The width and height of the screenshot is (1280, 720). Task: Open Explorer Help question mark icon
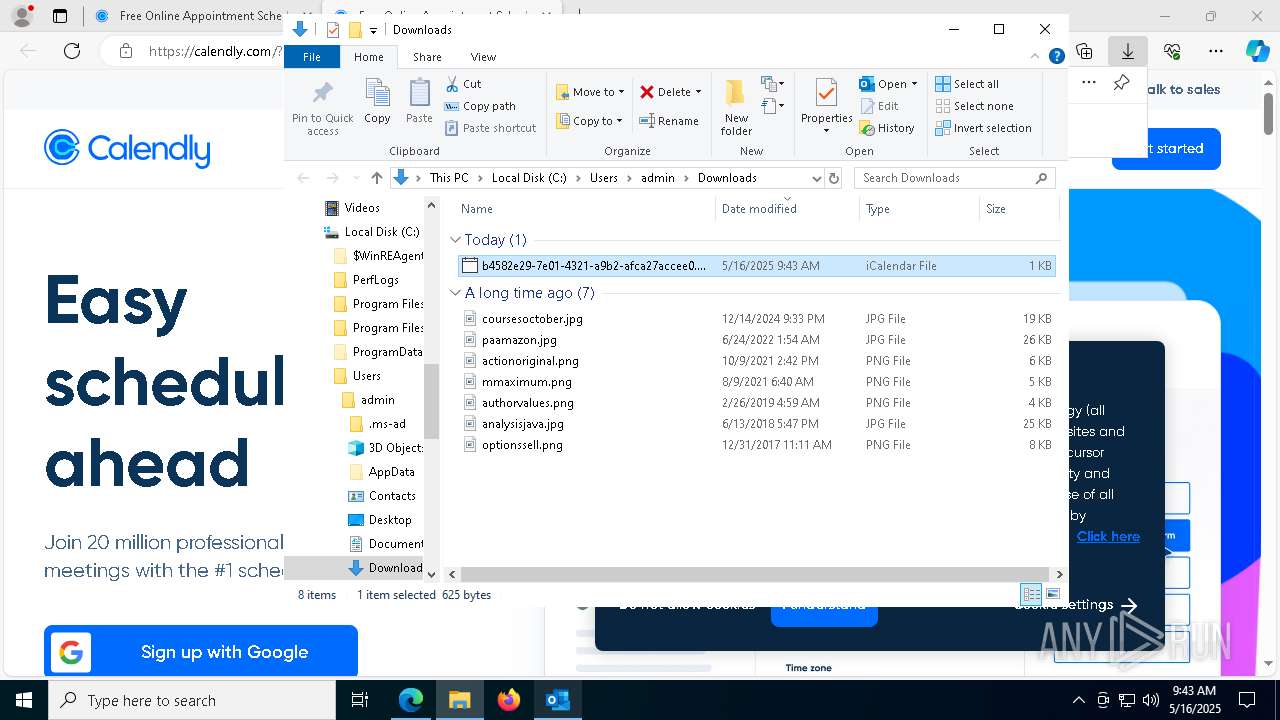1056,57
